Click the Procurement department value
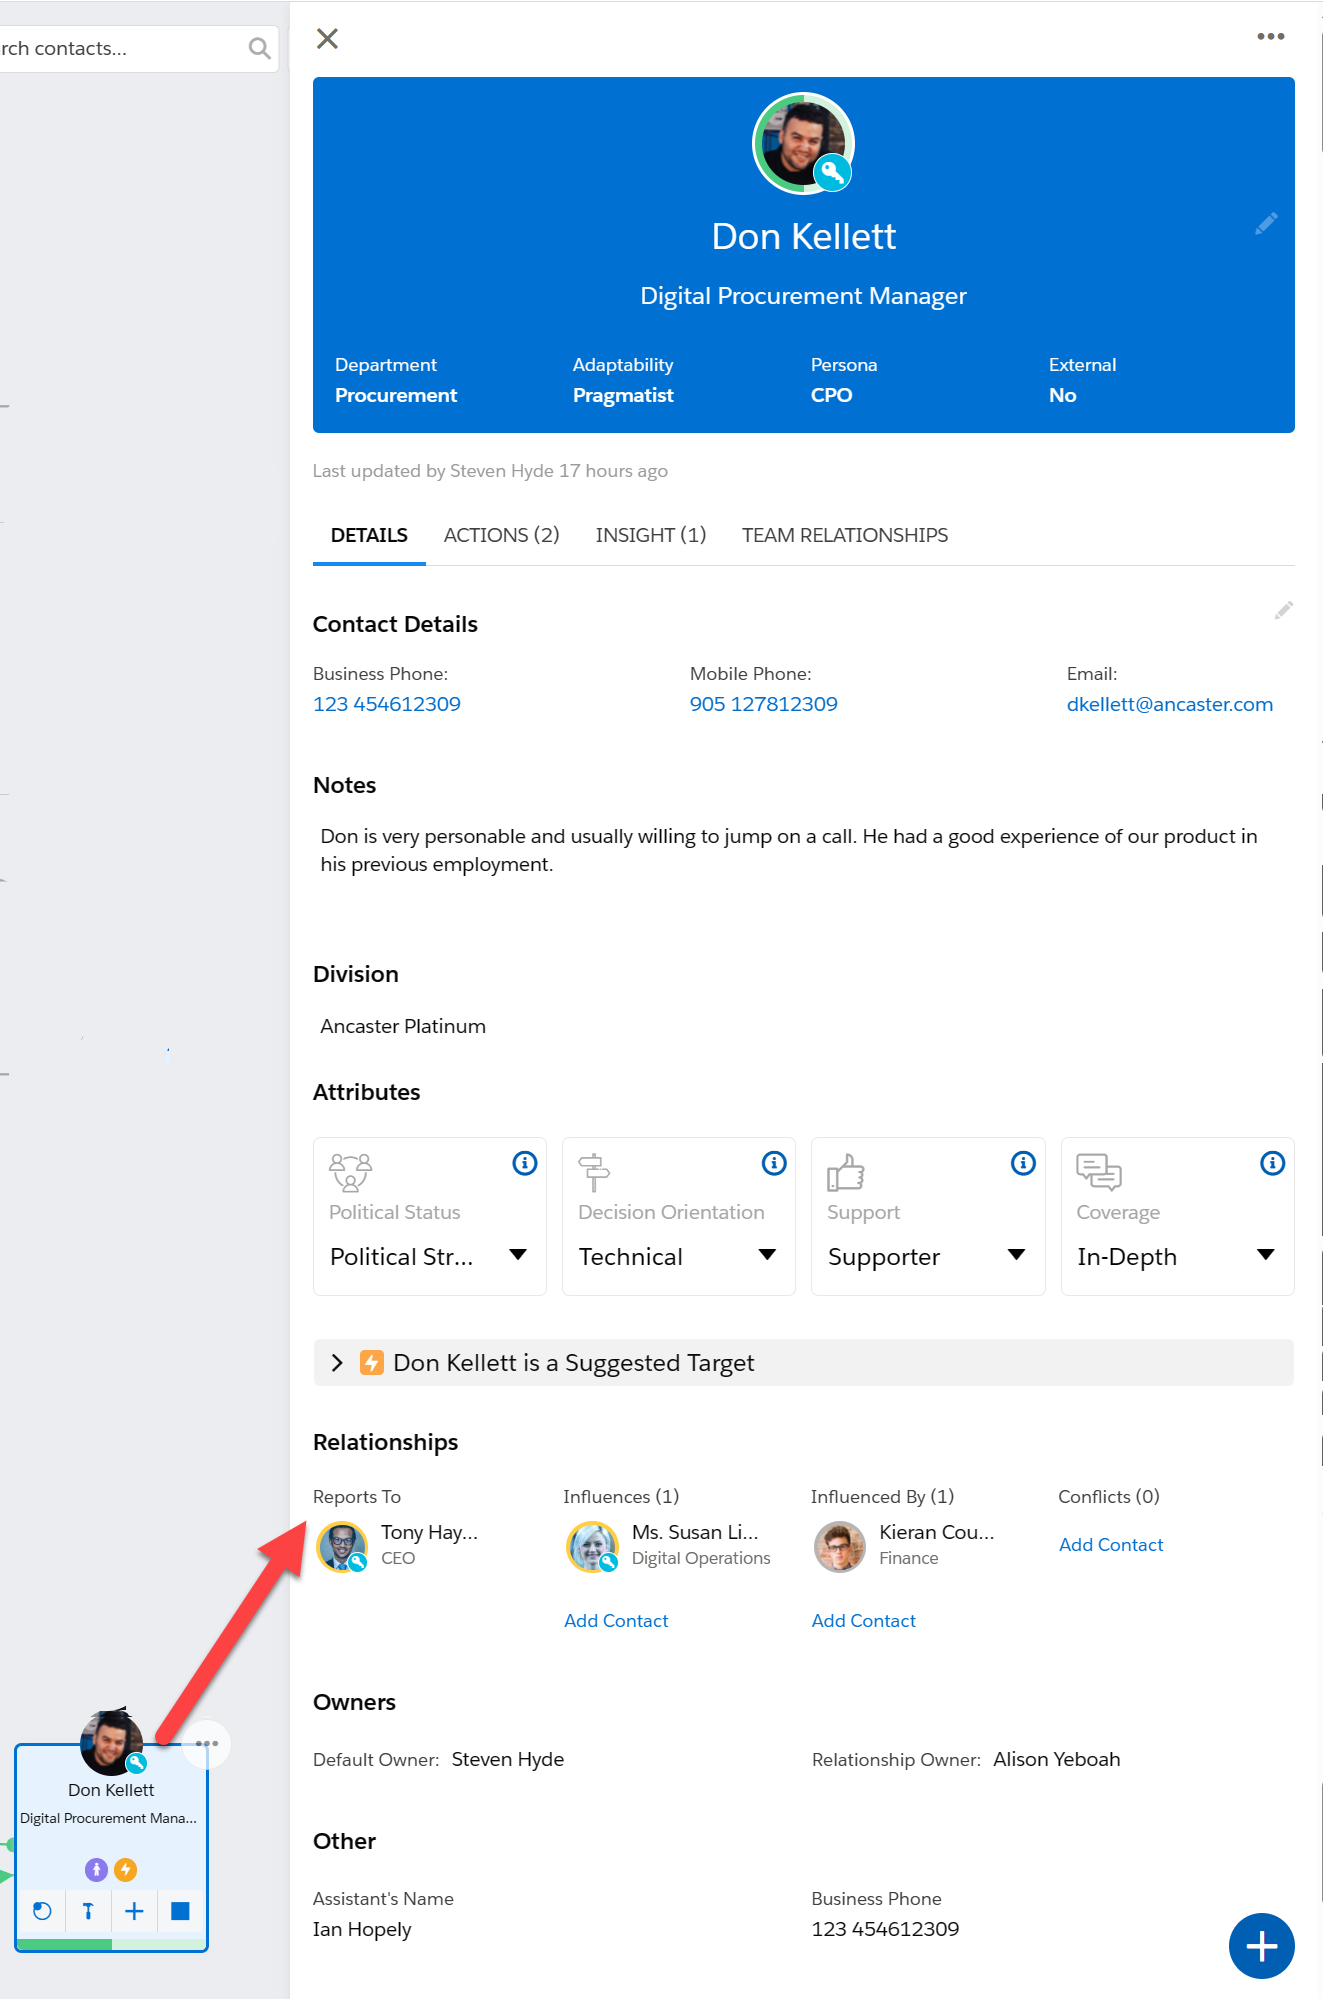This screenshot has height=1999, width=1323. click(396, 395)
